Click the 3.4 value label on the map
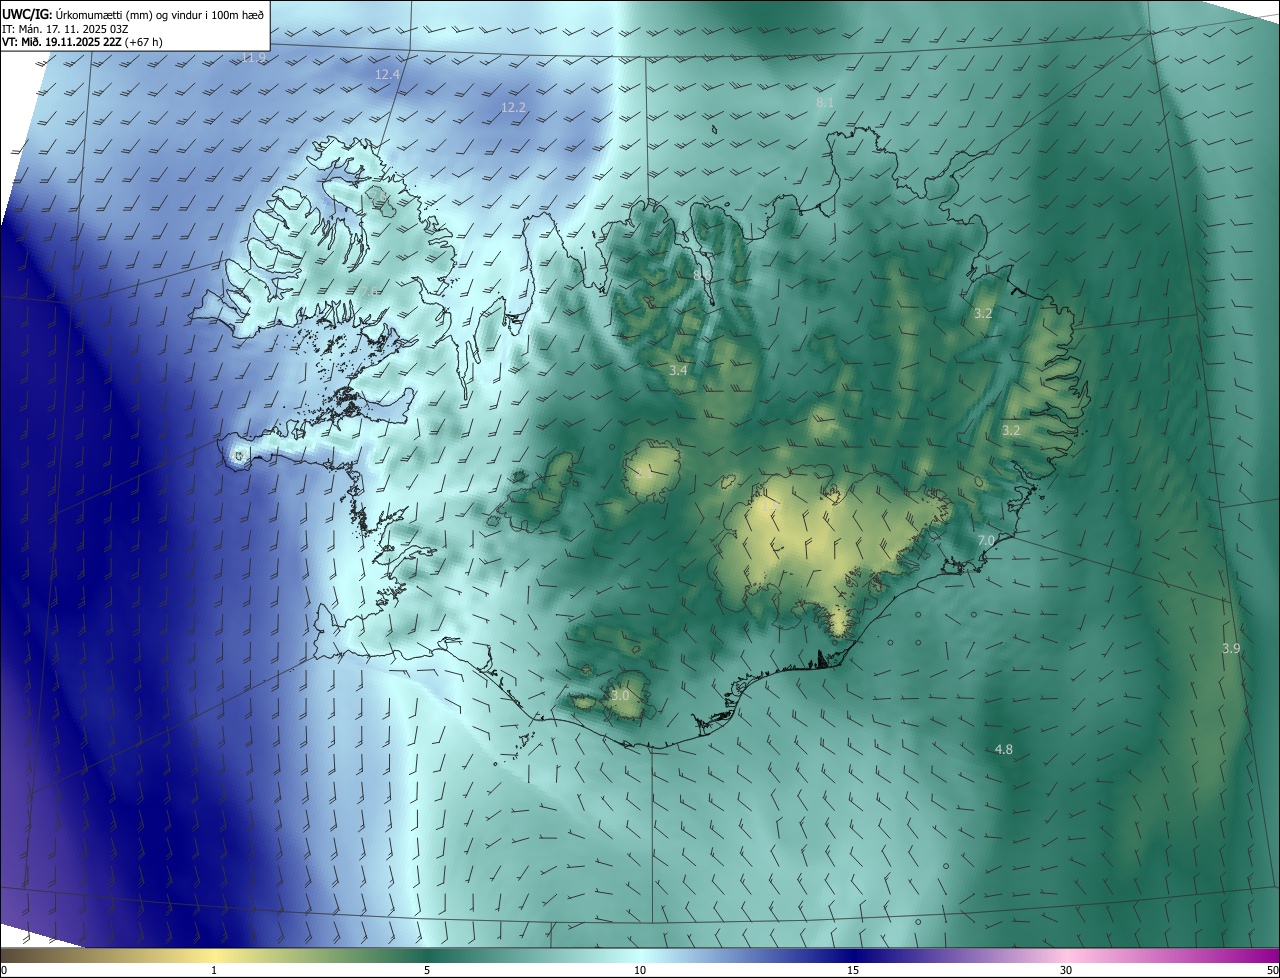 pos(678,371)
